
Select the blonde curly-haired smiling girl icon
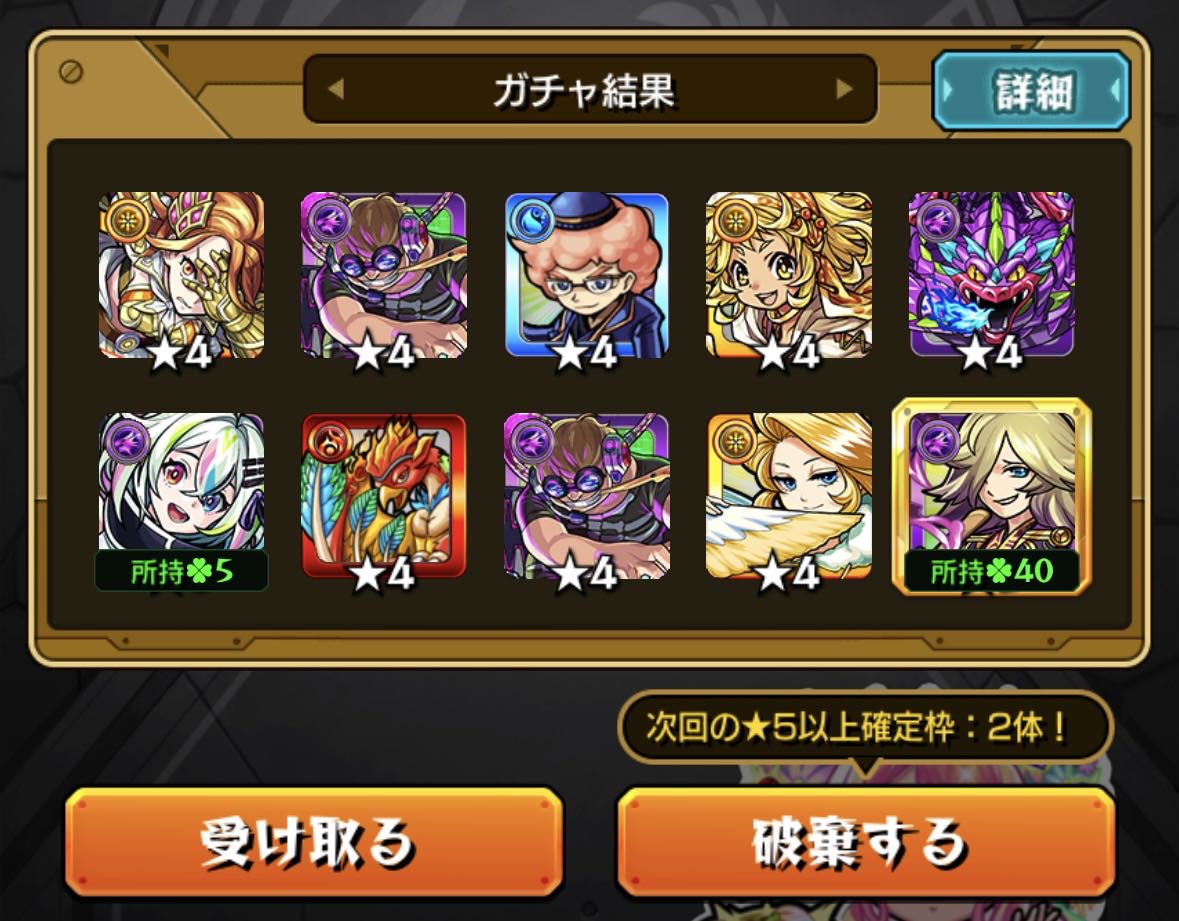[x=789, y=275]
